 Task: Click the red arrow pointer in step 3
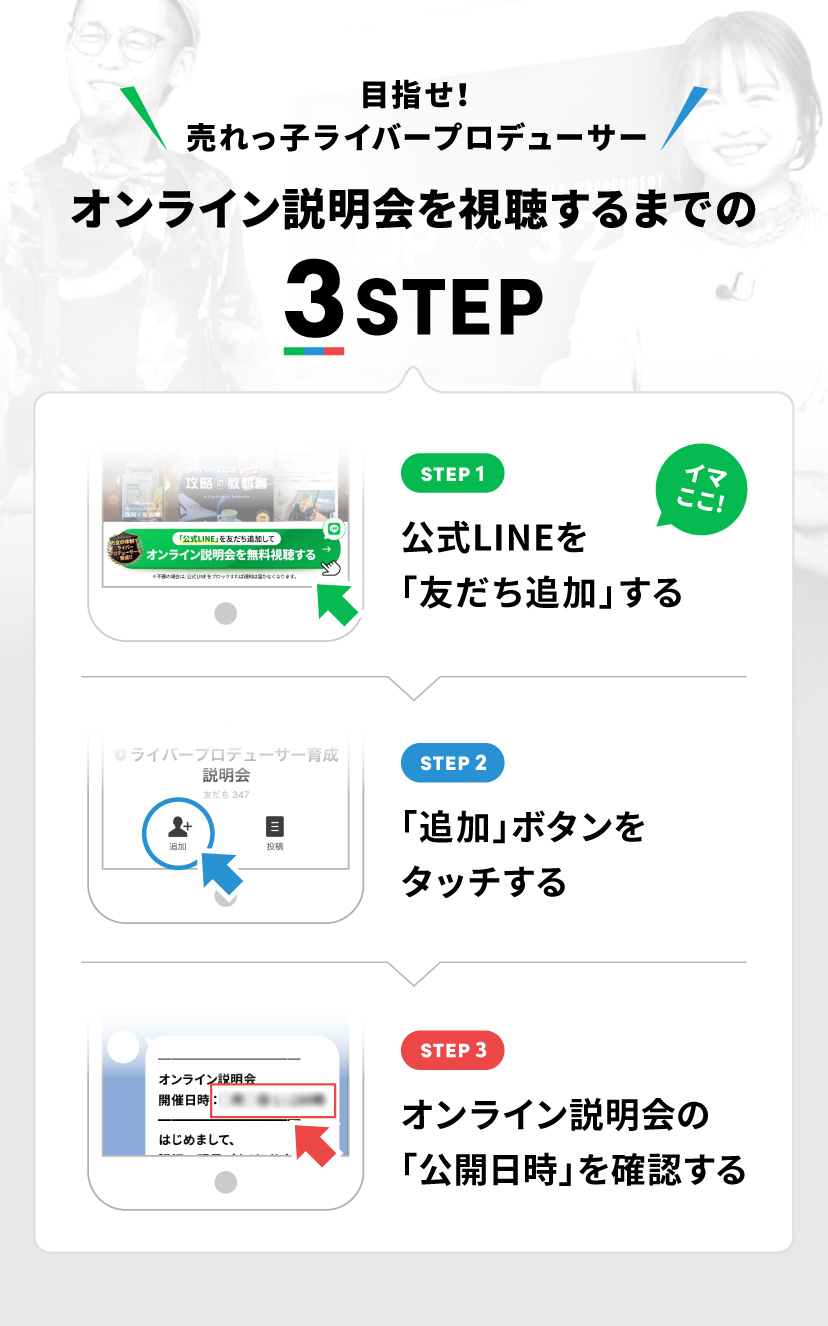[314, 1144]
